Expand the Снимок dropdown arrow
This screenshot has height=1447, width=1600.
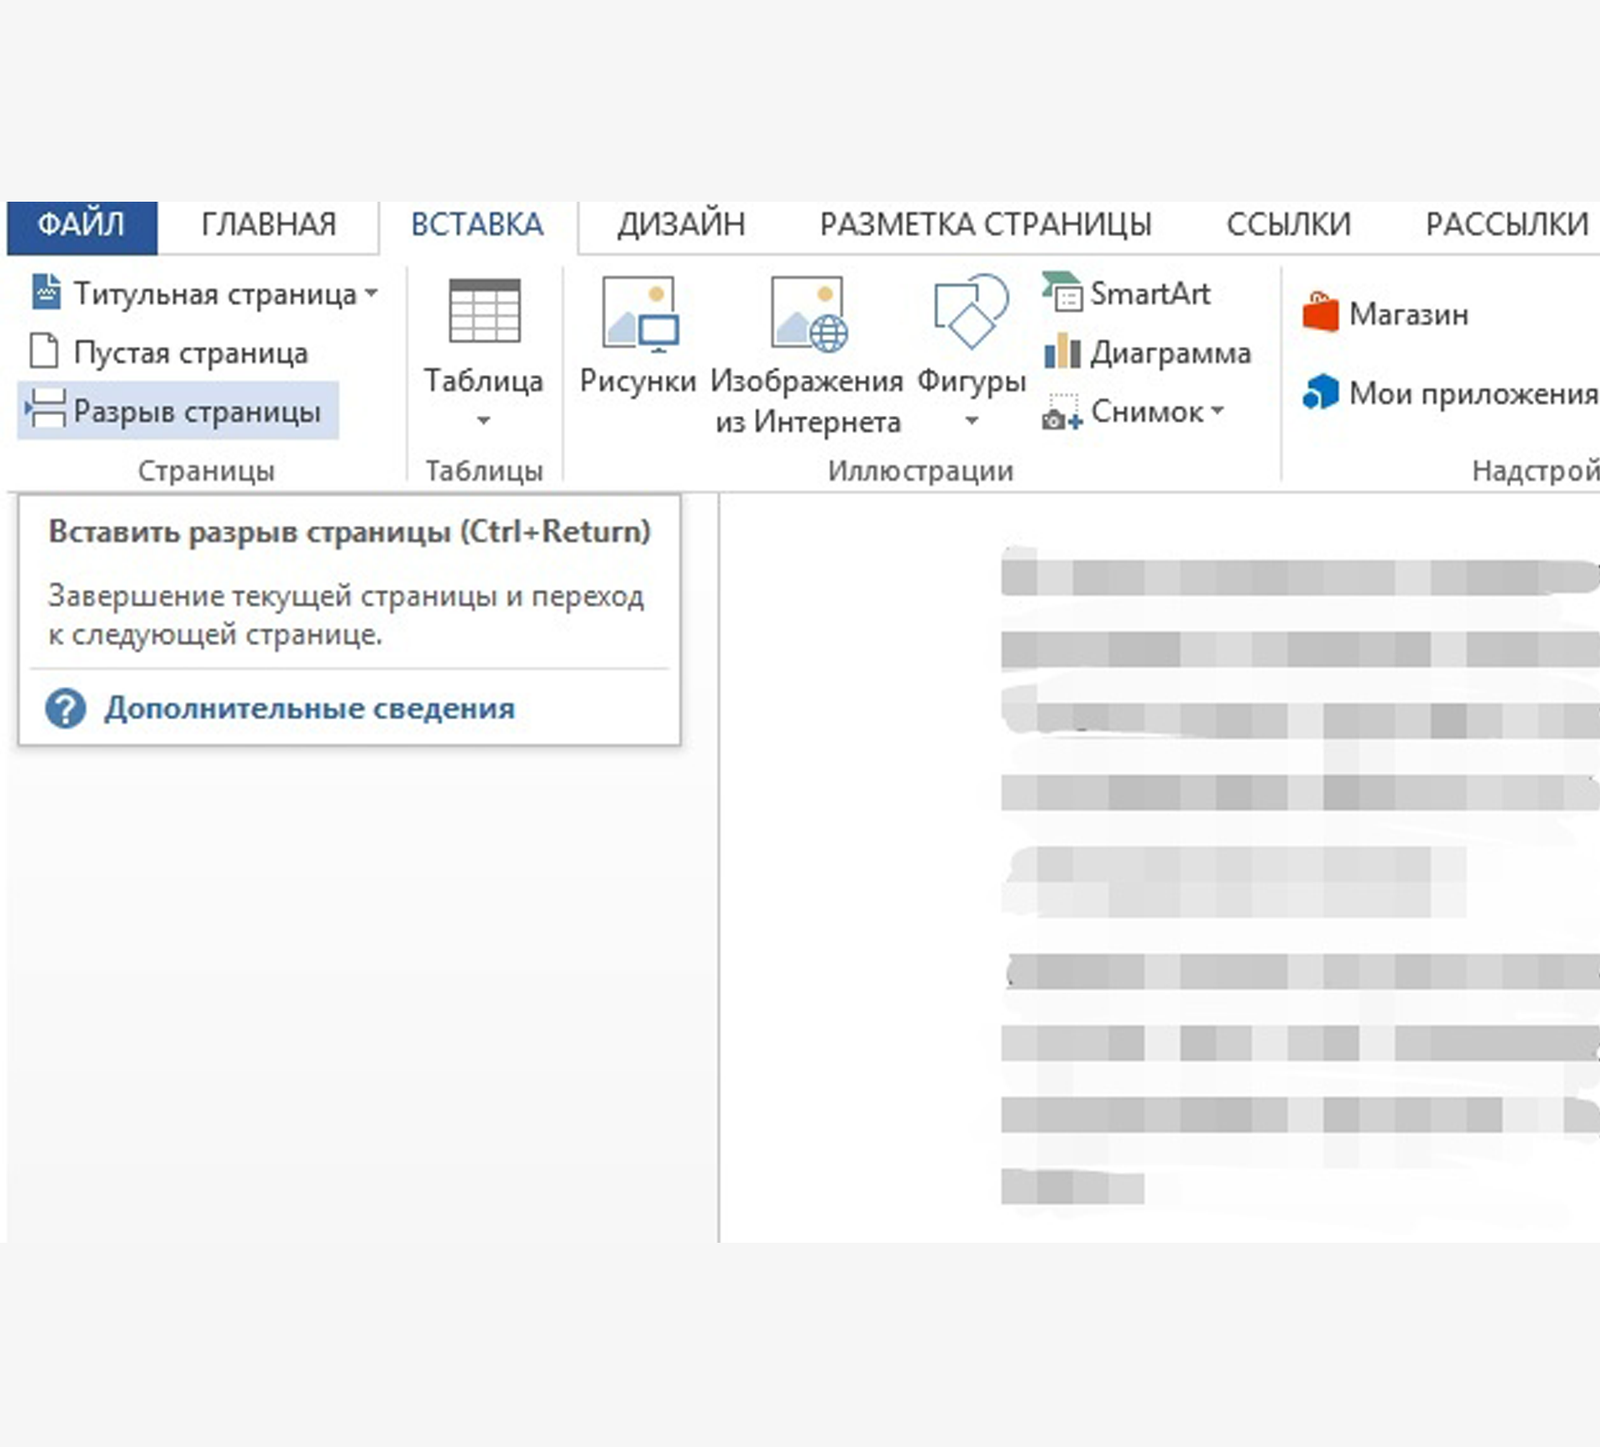[x=1217, y=411]
